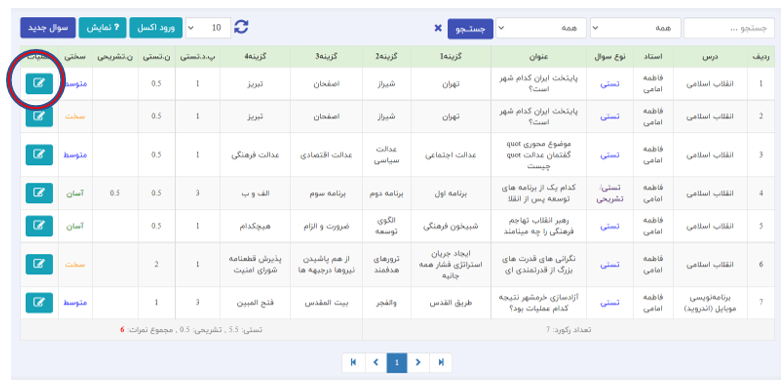Screen dimensions: 784x389
Task: Open همه dropdown beside the جستجو button
Action: click(541, 28)
